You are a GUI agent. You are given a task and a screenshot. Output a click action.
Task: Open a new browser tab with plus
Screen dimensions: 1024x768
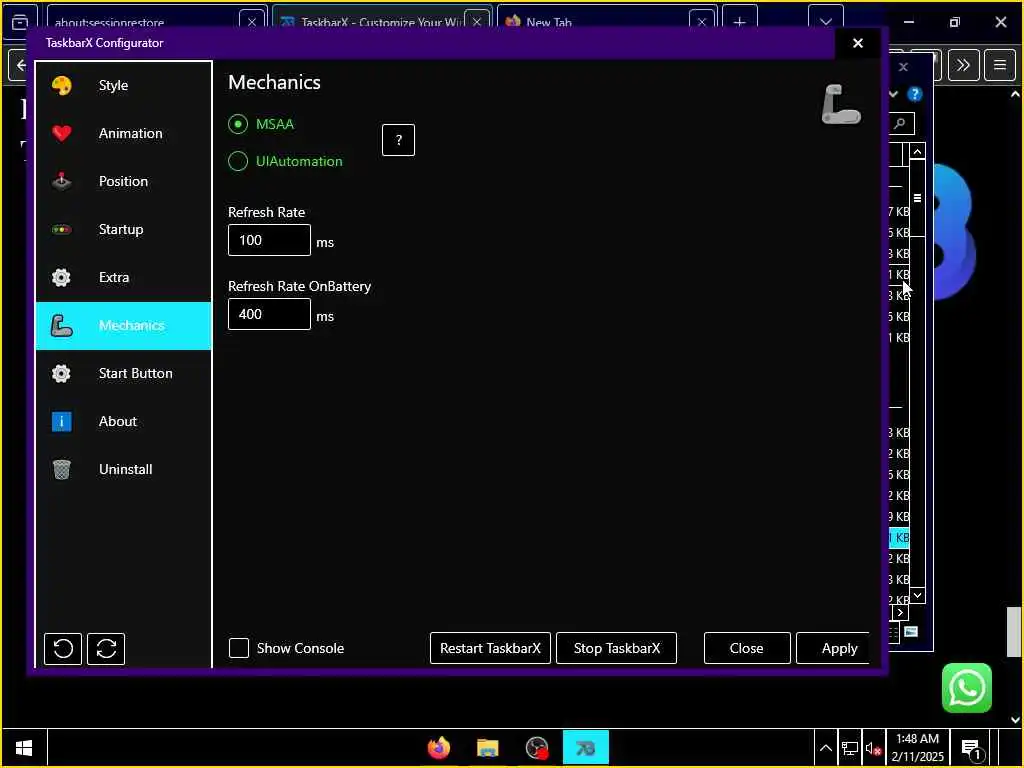coord(740,21)
